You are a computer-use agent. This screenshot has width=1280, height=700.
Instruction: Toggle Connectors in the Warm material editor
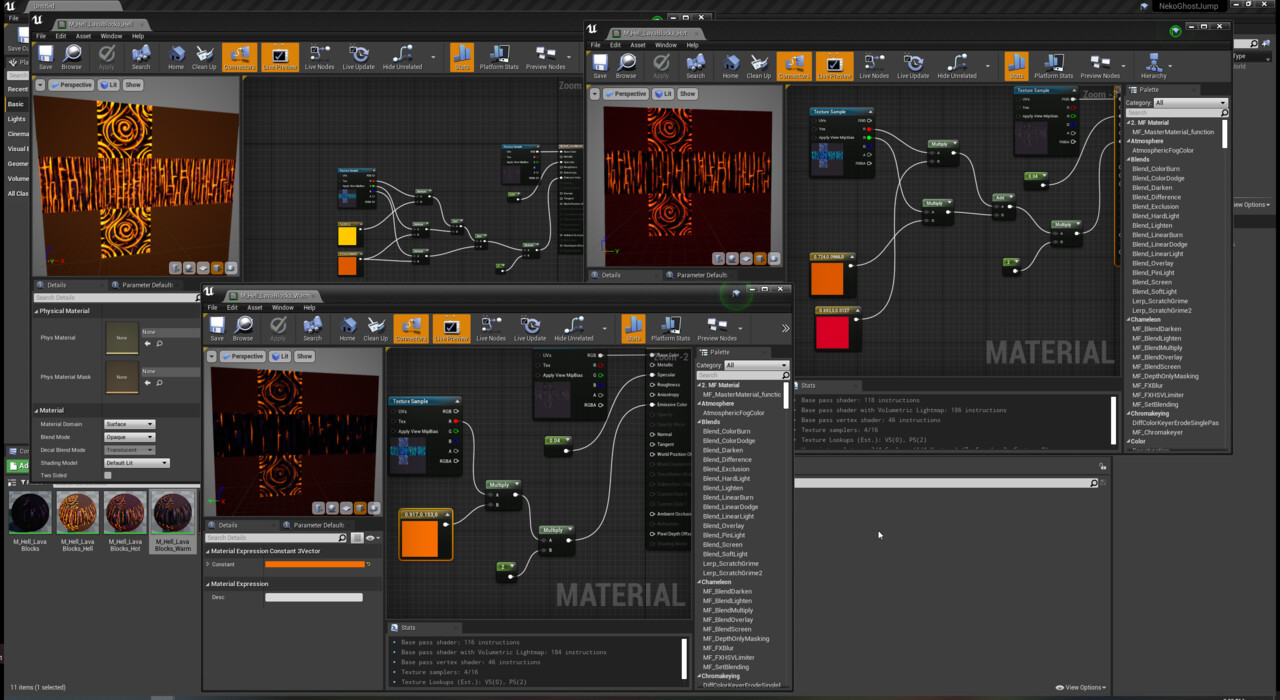click(411, 329)
